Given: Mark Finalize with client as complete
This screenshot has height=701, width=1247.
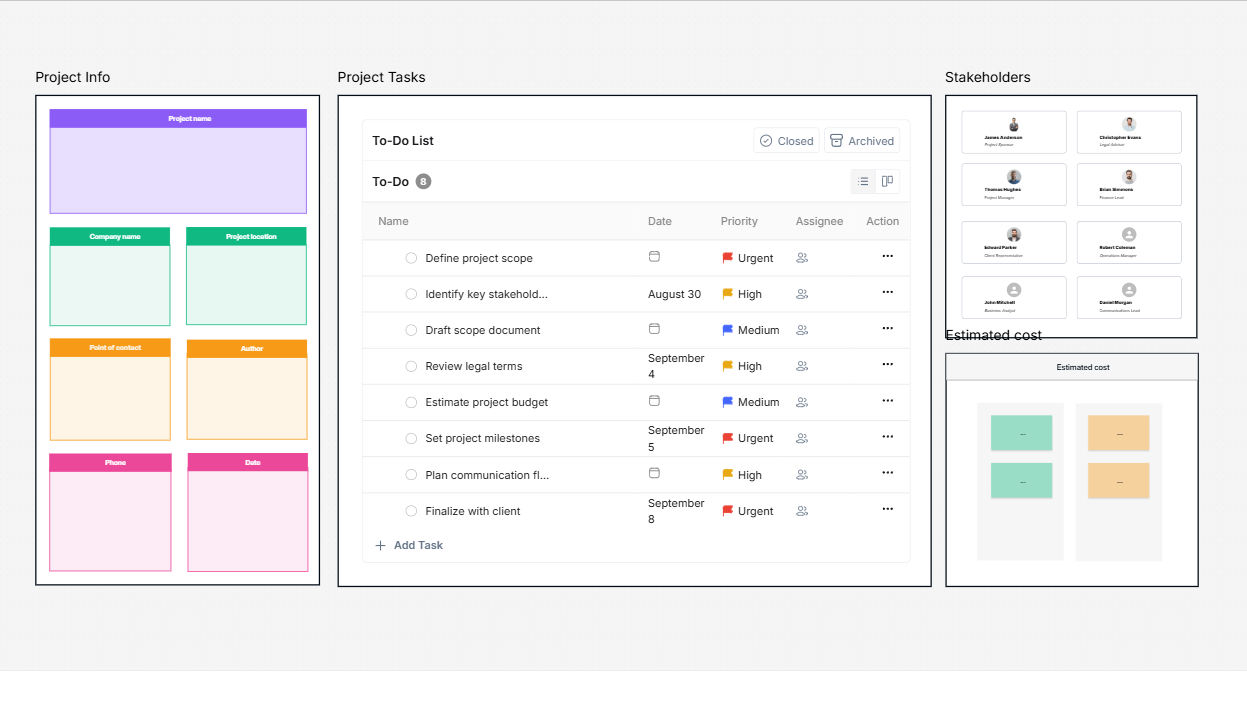Looking at the screenshot, I should (411, 511).
